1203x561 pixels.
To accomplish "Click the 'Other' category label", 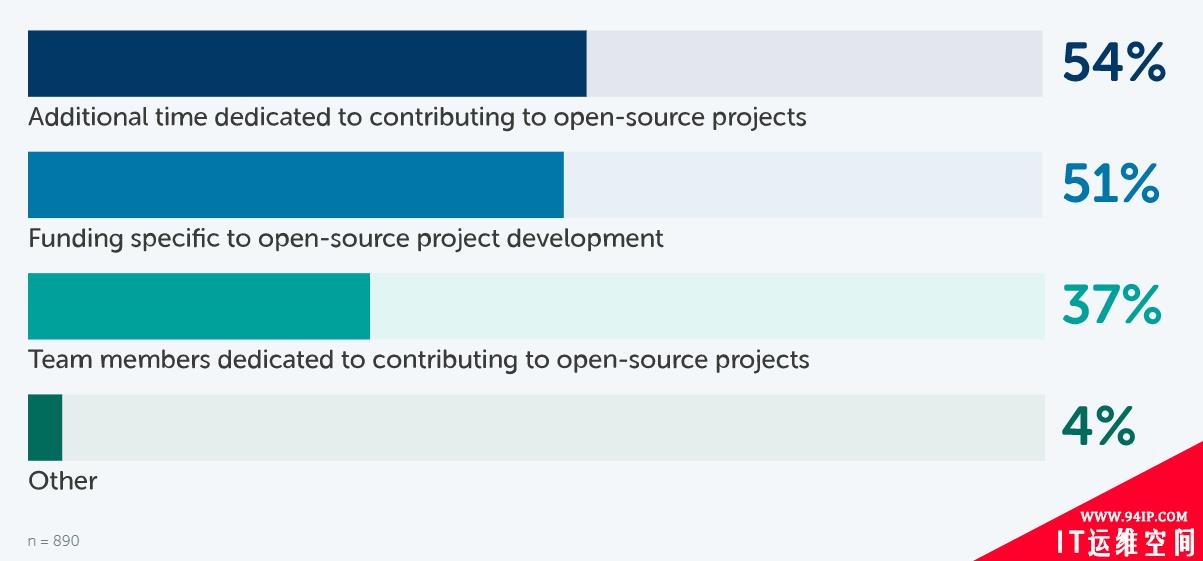I will 62,481.
